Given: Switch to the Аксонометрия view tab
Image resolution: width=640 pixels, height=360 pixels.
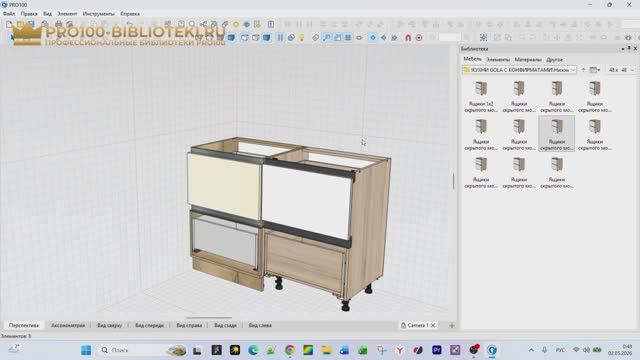Looking at the screenshot, I should [x=68, y=325].
